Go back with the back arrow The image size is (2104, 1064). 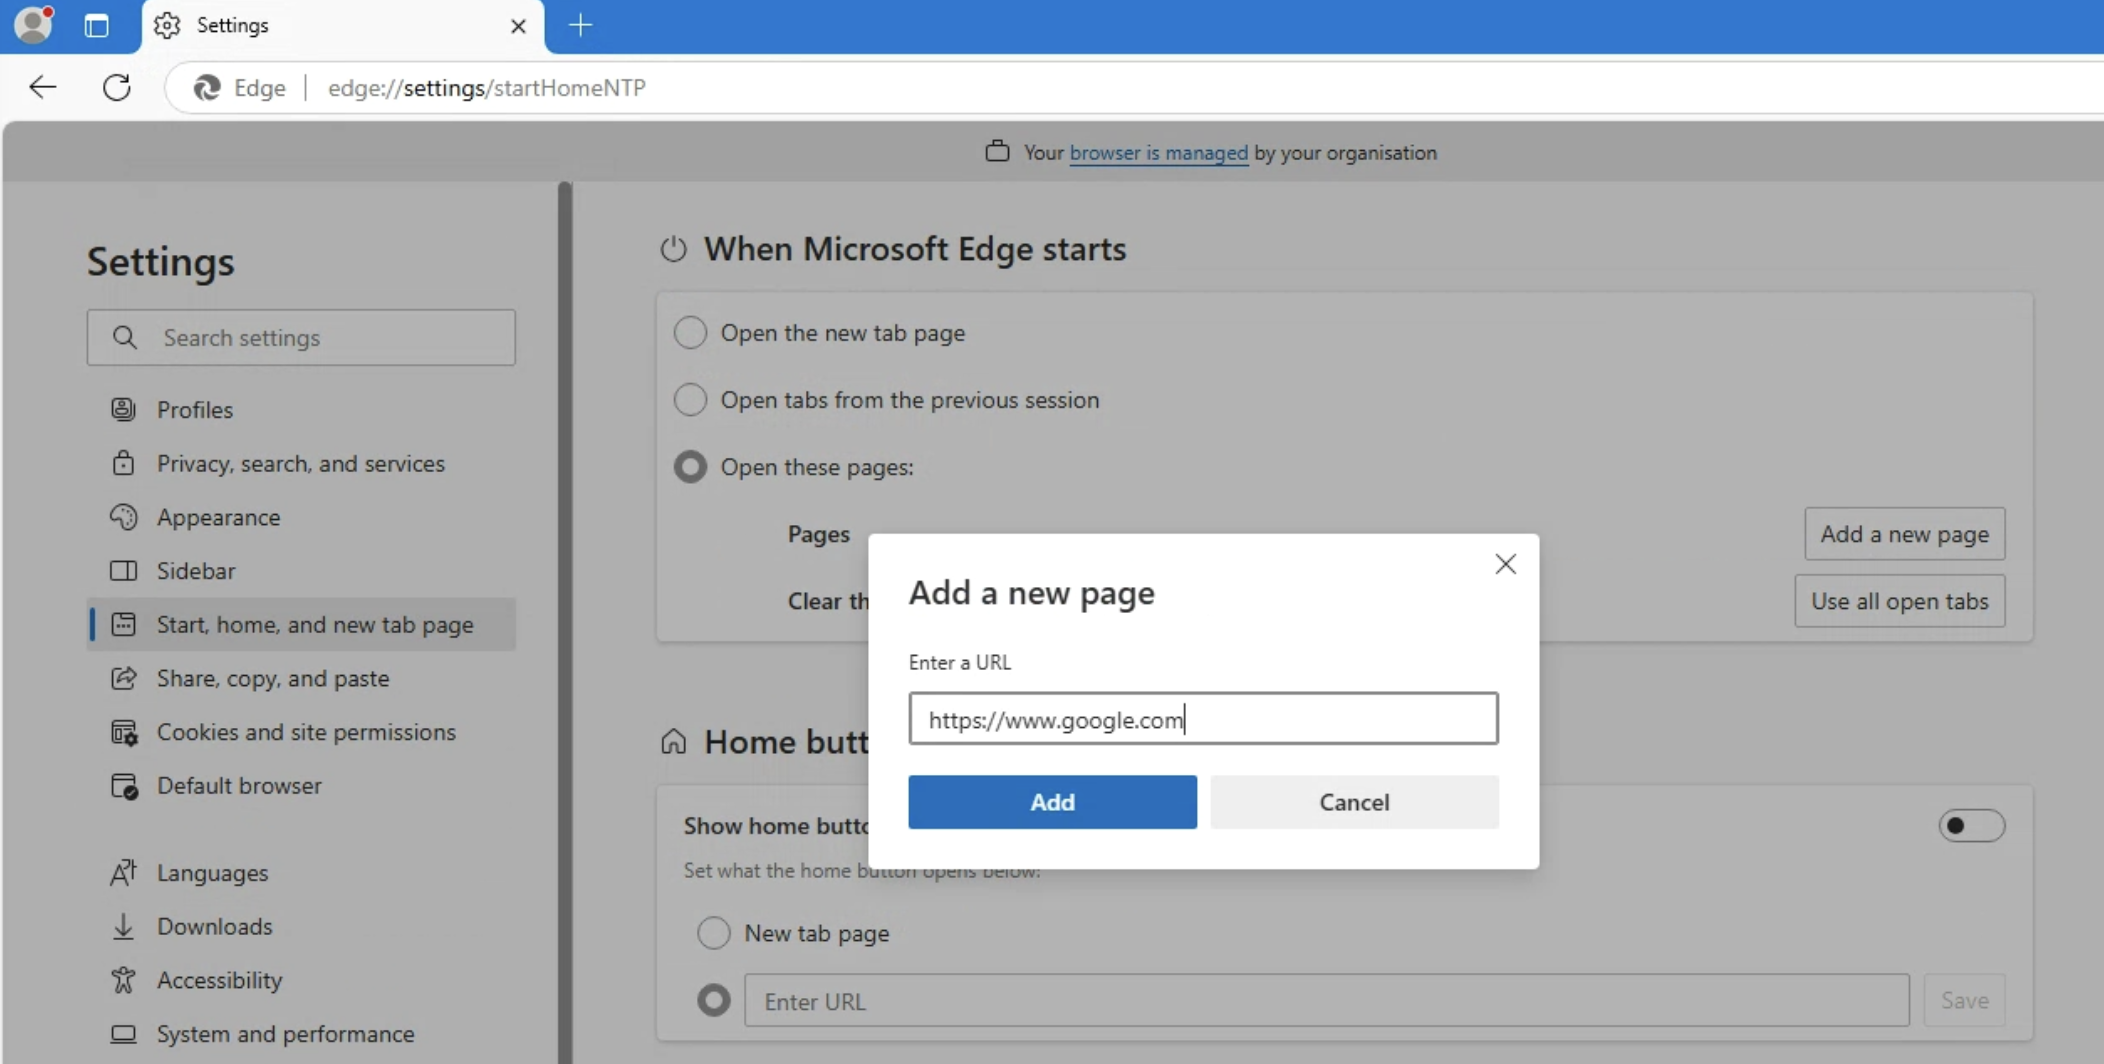[x=42, y=88]
